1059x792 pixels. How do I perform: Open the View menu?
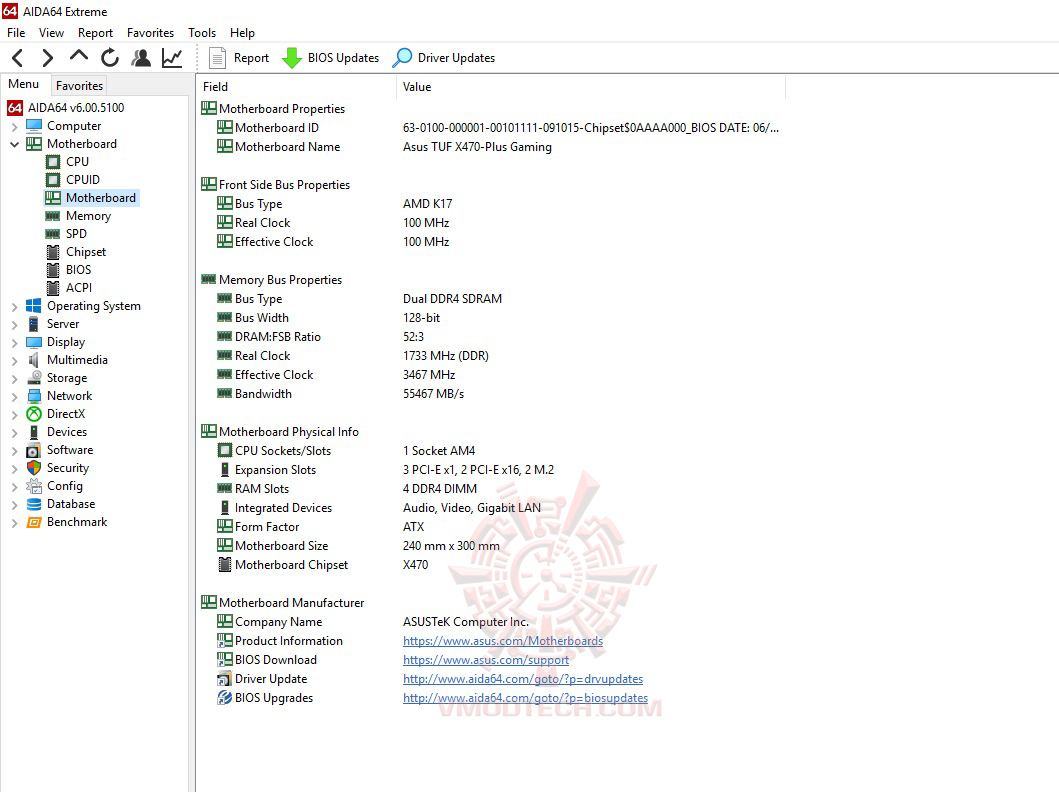(x=51, y=32)
